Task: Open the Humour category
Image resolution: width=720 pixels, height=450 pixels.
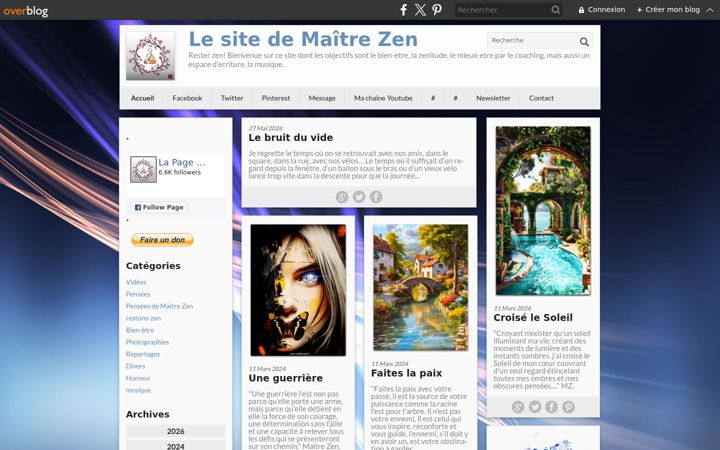Action: (138, 378)
